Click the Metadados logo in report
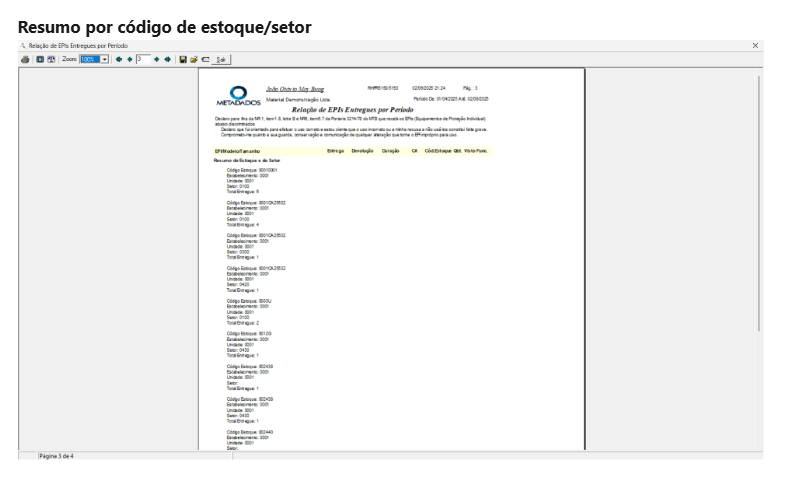785x487 pixels. tap(238, 96)
